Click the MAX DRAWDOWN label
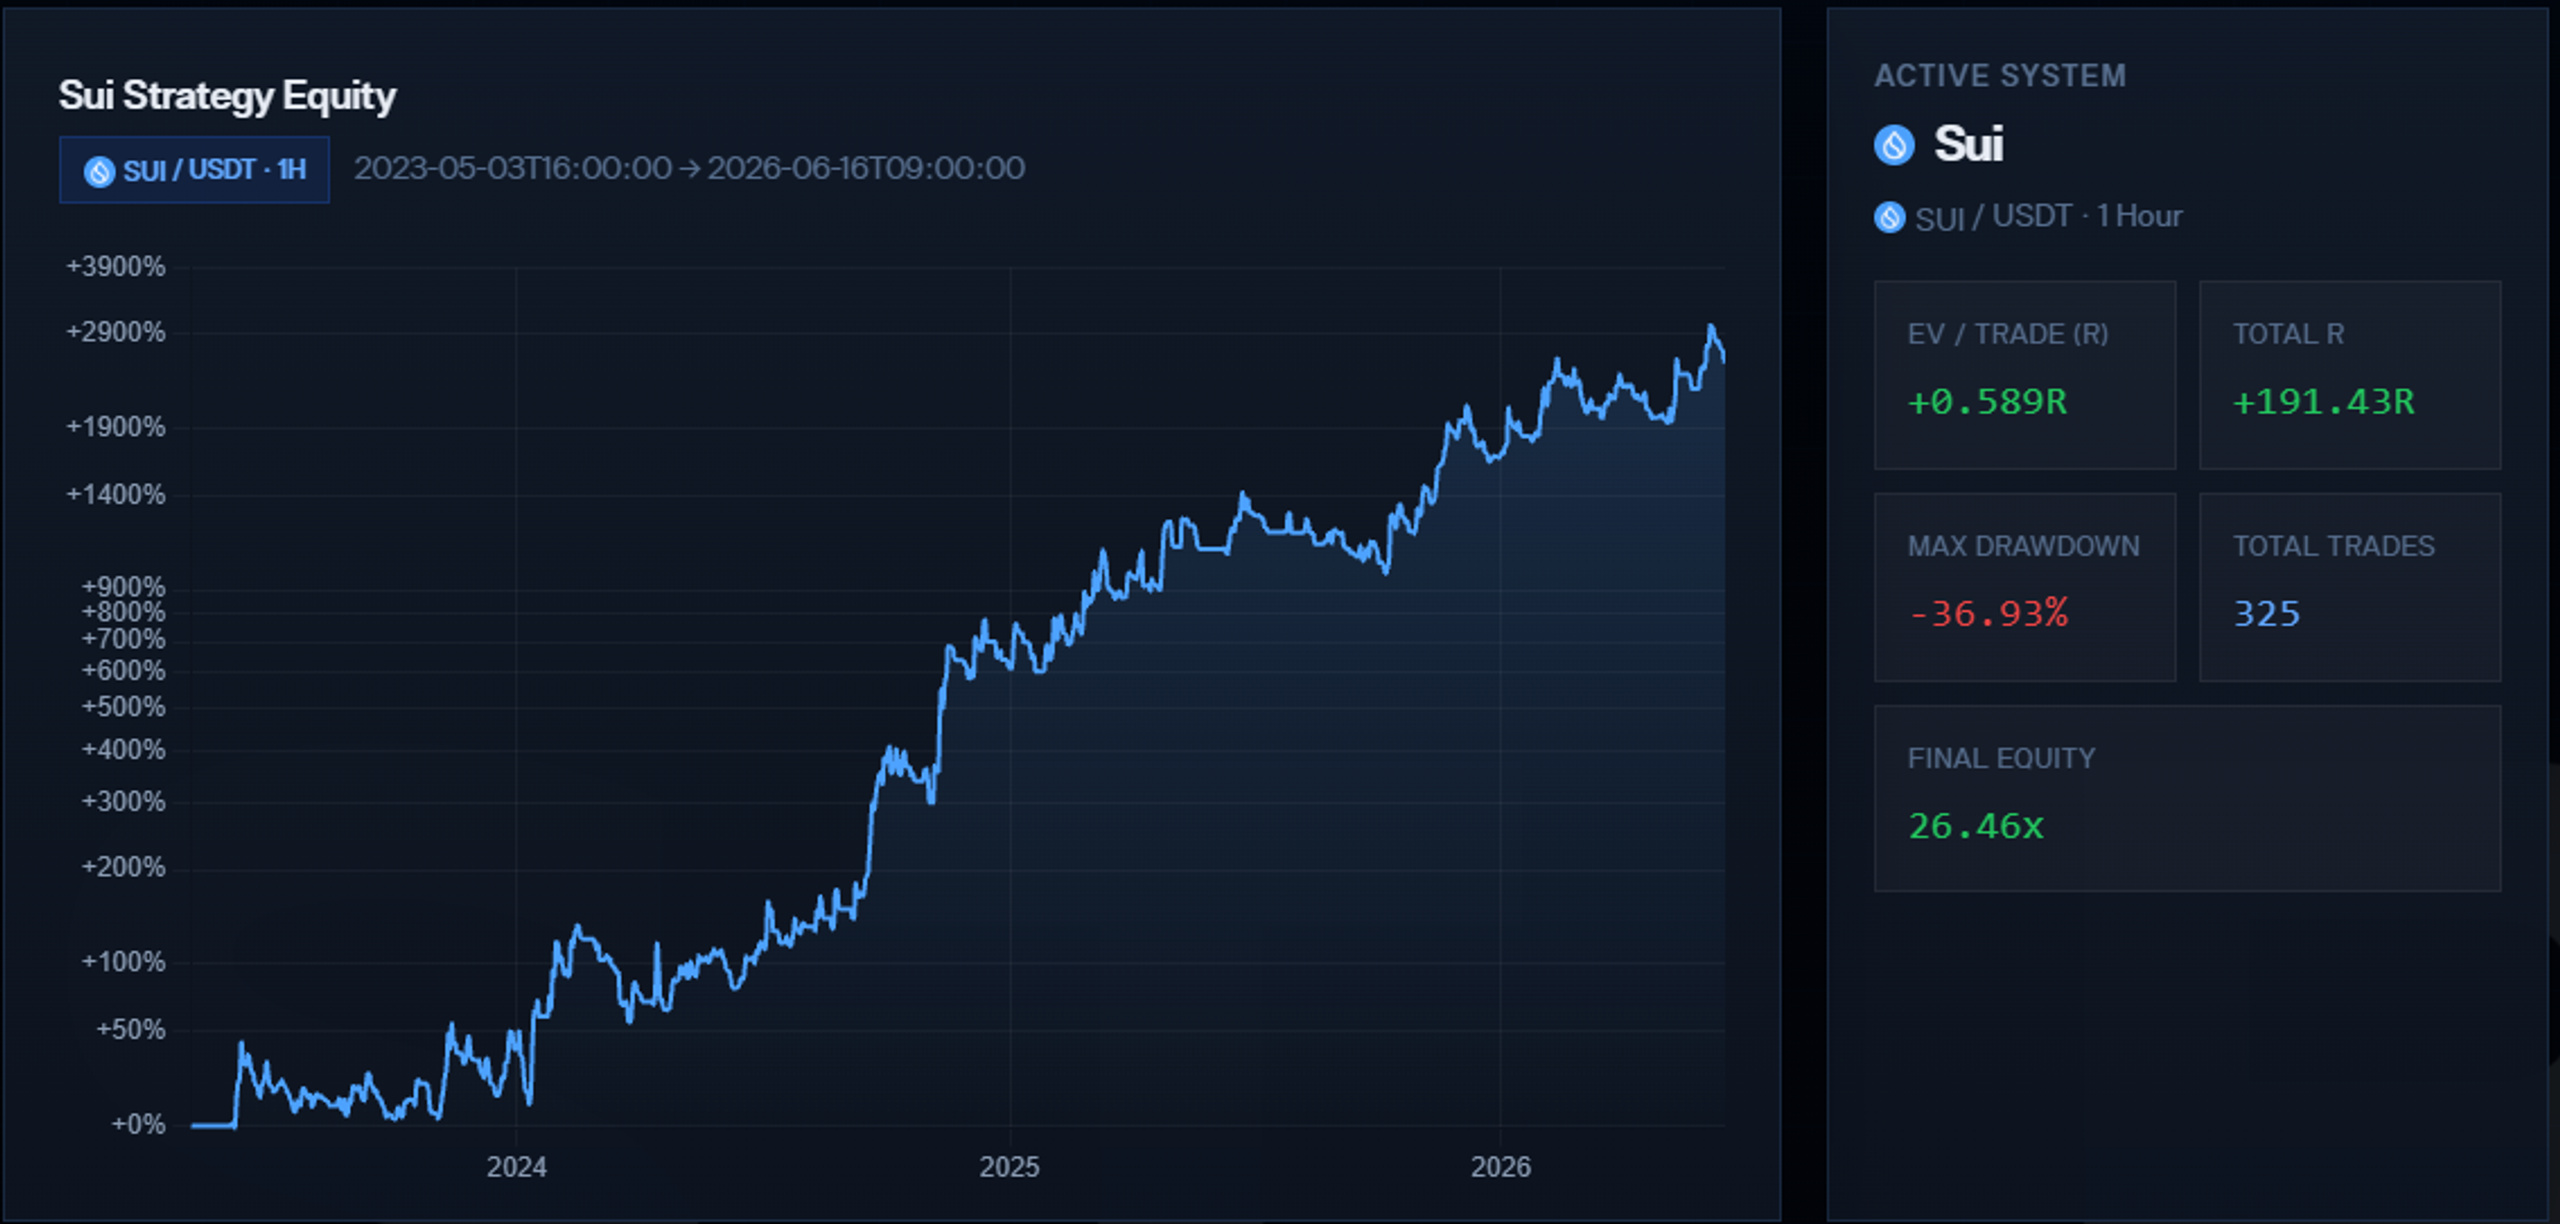 pyautogui.click(x=2023, y=546)
